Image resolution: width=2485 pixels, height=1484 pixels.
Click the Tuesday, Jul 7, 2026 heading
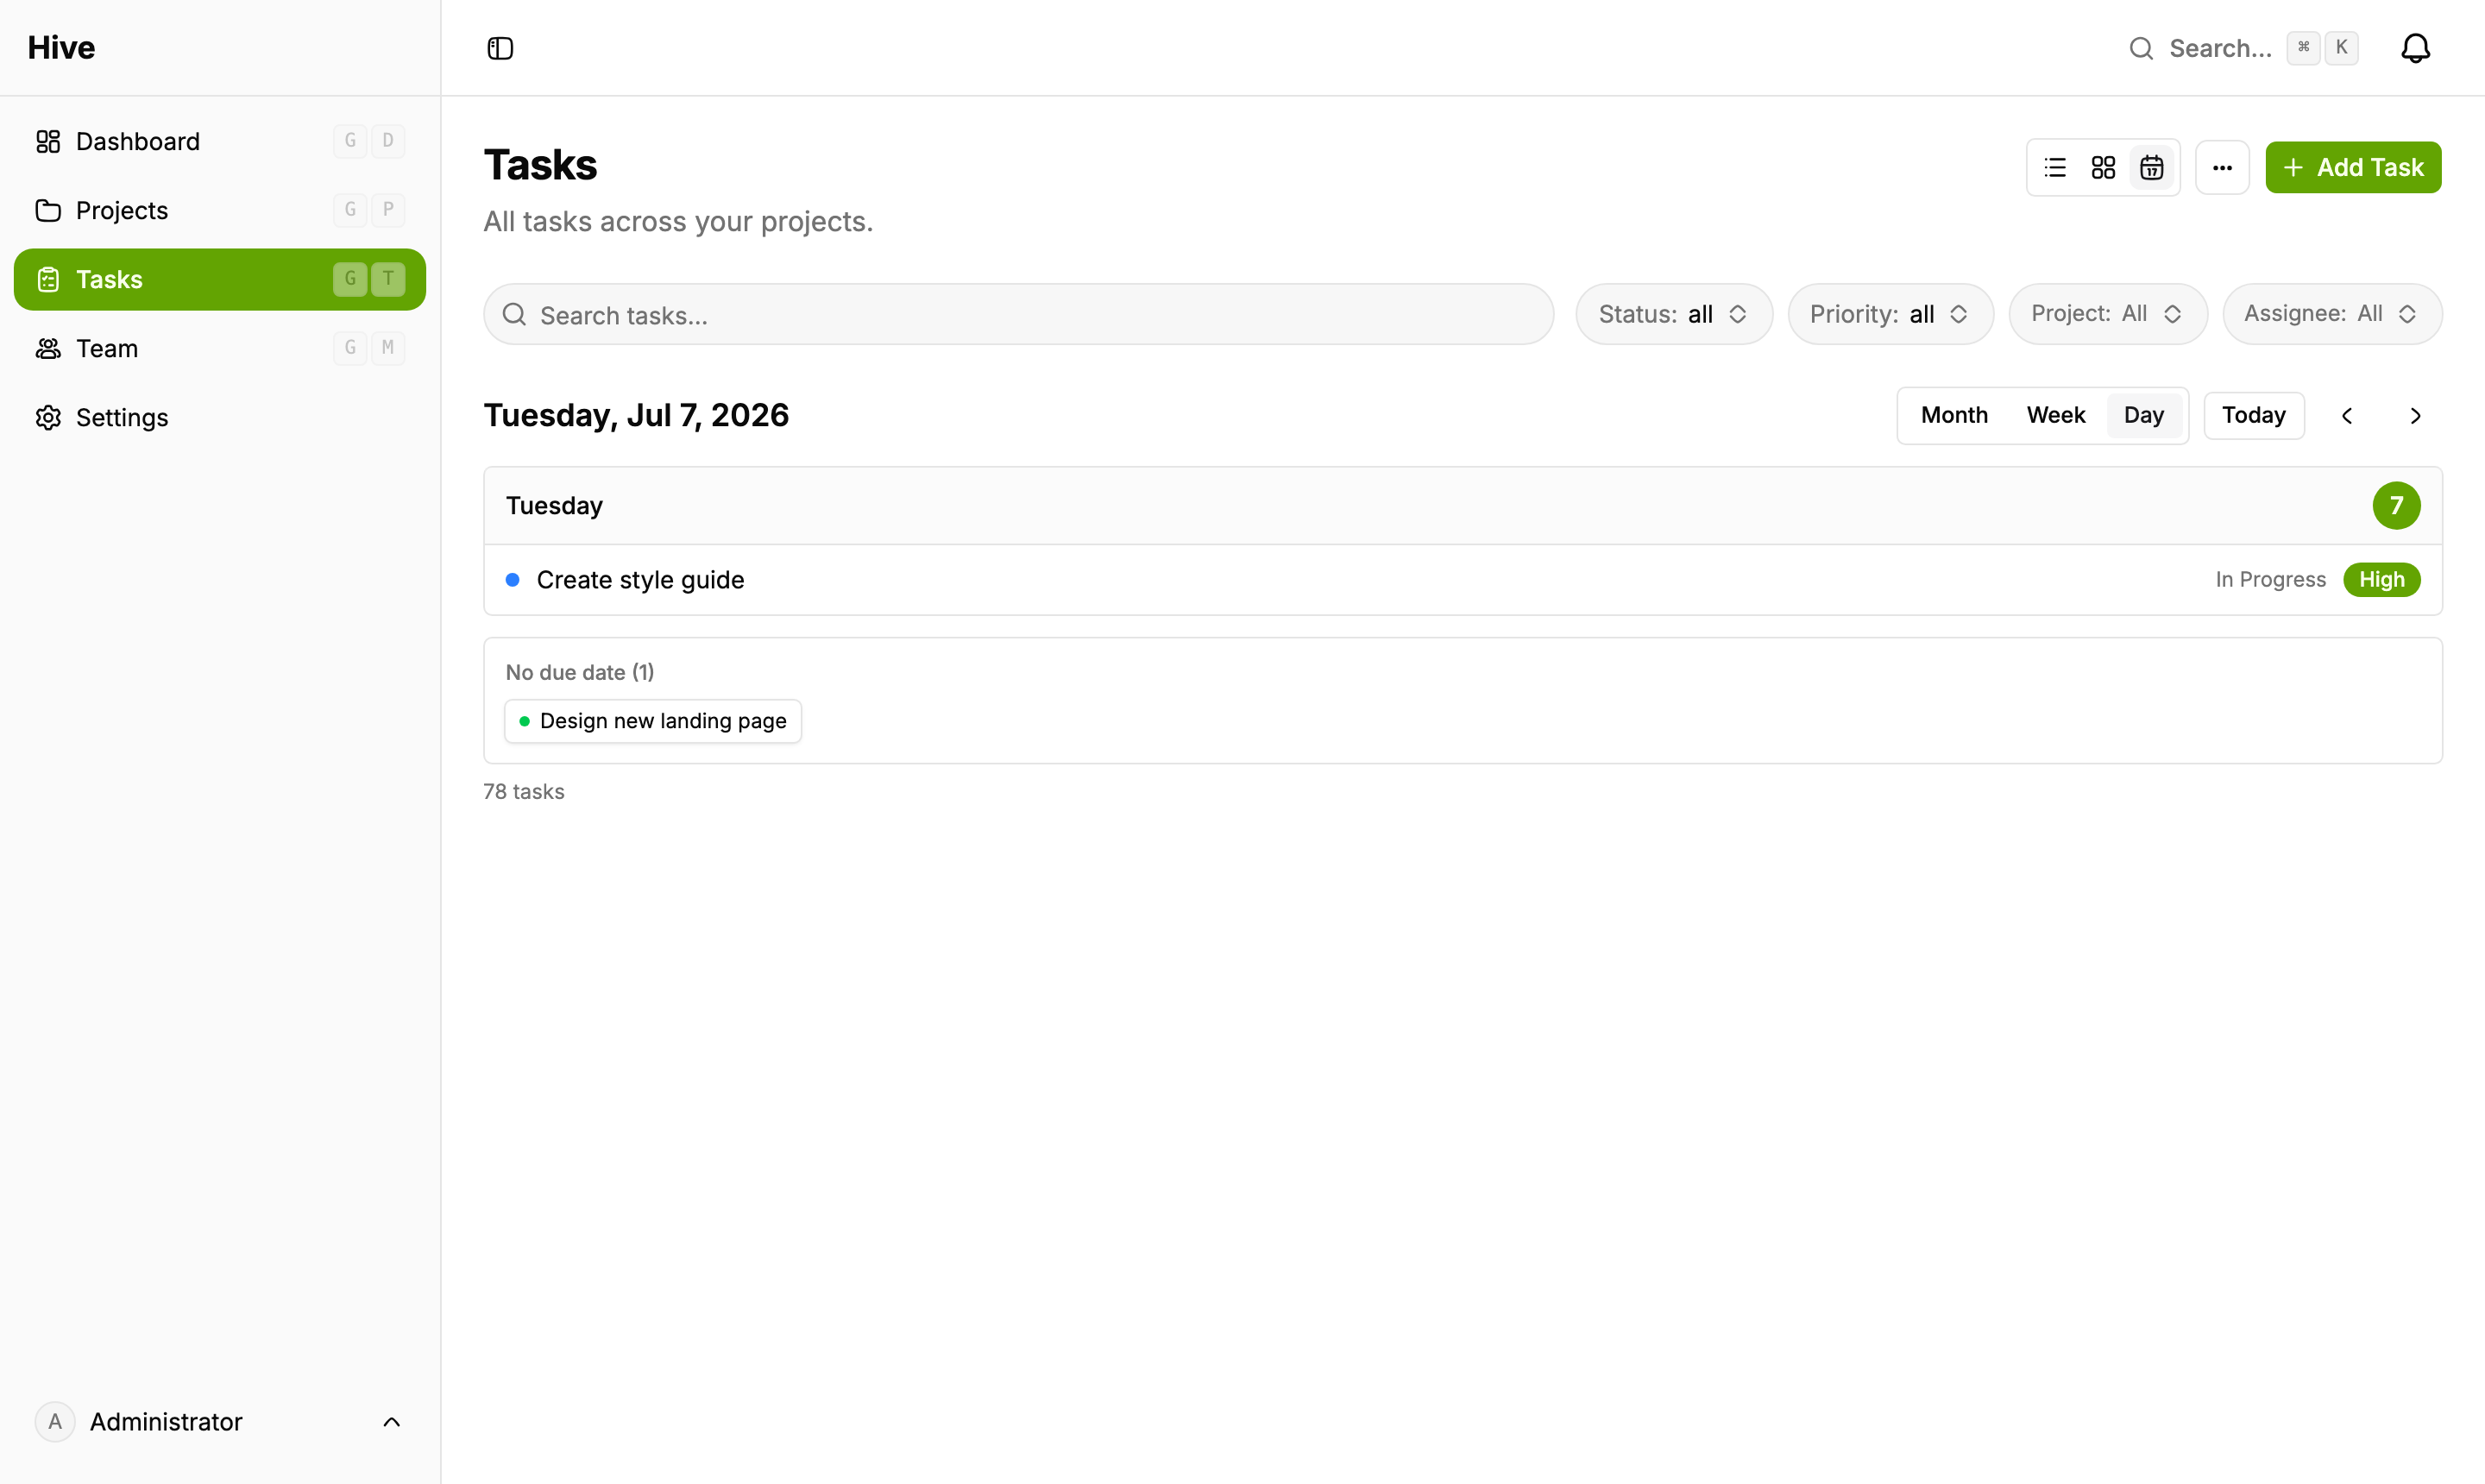pyautogui.click(x=636, y=415)
